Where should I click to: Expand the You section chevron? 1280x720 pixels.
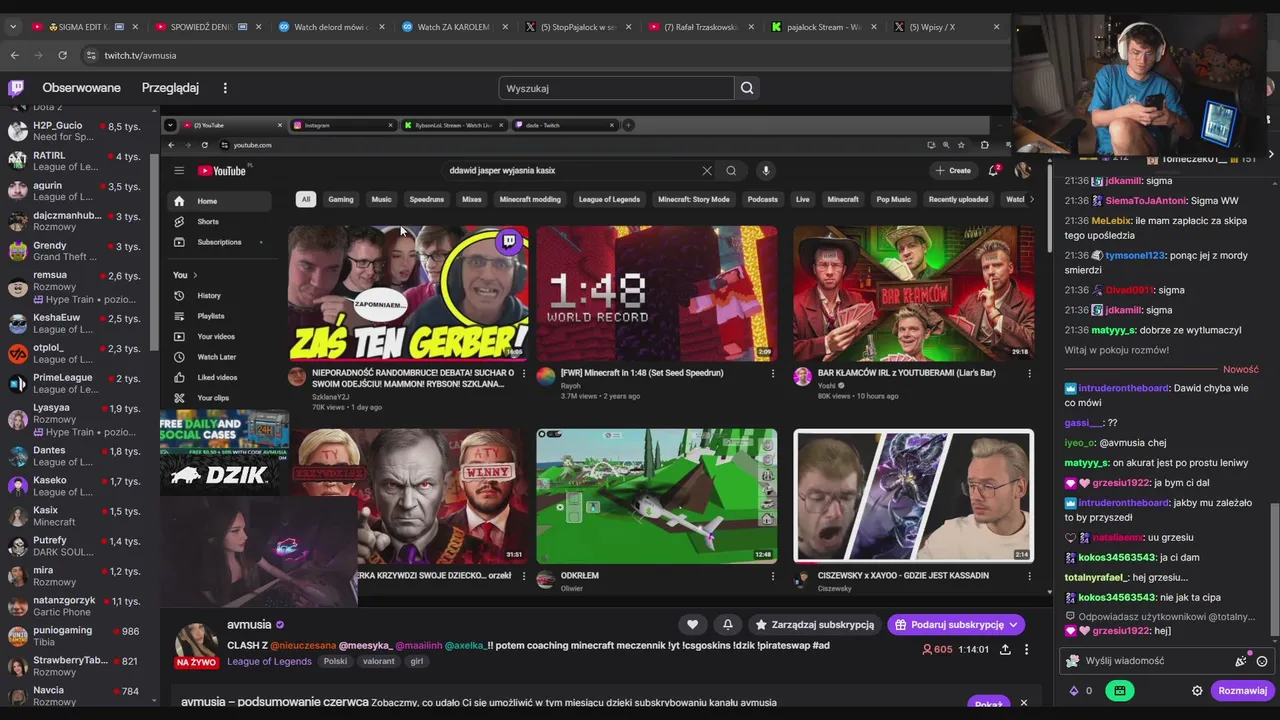195,275
